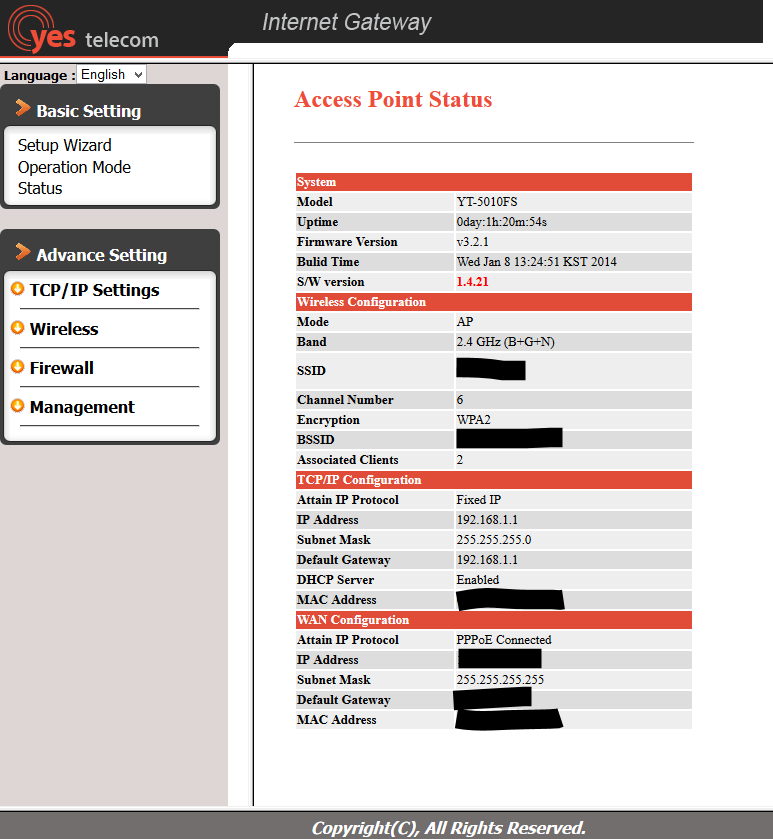Click the orange arrow icon next to Firewall
Image resolution: width=773 pixels, height=839 pixels.
click(17, 367)
